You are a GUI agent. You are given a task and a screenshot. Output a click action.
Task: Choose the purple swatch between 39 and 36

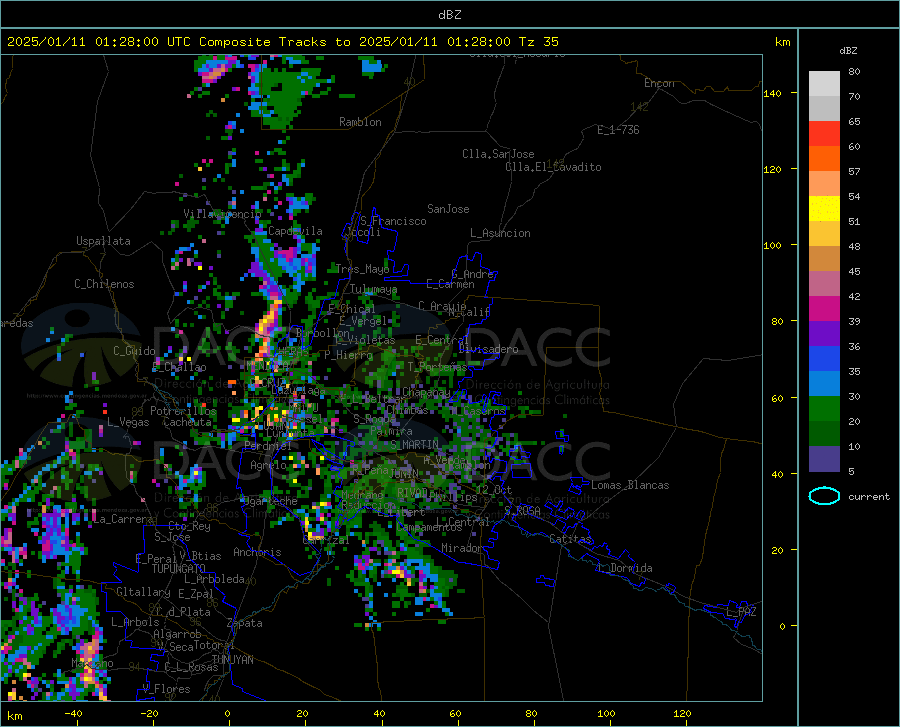point(824,334)
